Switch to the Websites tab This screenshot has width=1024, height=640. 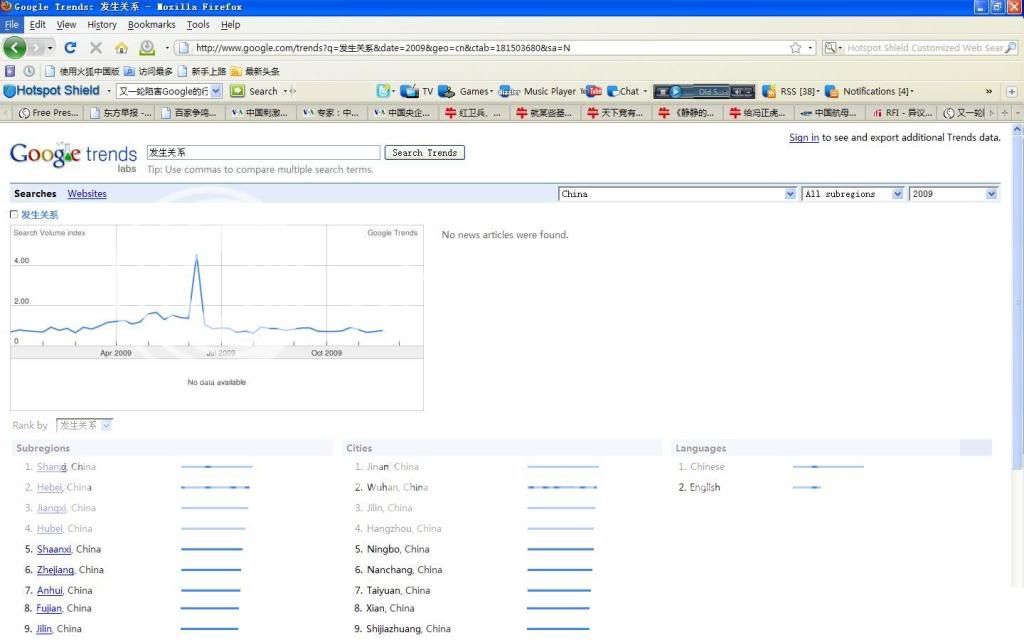pyautogui.click(x=87, y=194)
